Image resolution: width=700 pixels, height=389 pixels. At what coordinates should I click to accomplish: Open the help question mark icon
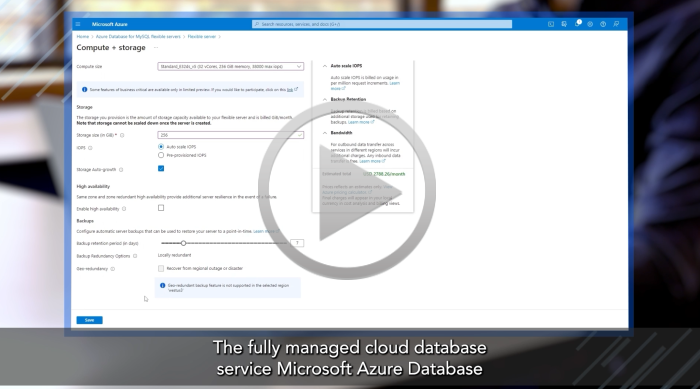[603, 24]
